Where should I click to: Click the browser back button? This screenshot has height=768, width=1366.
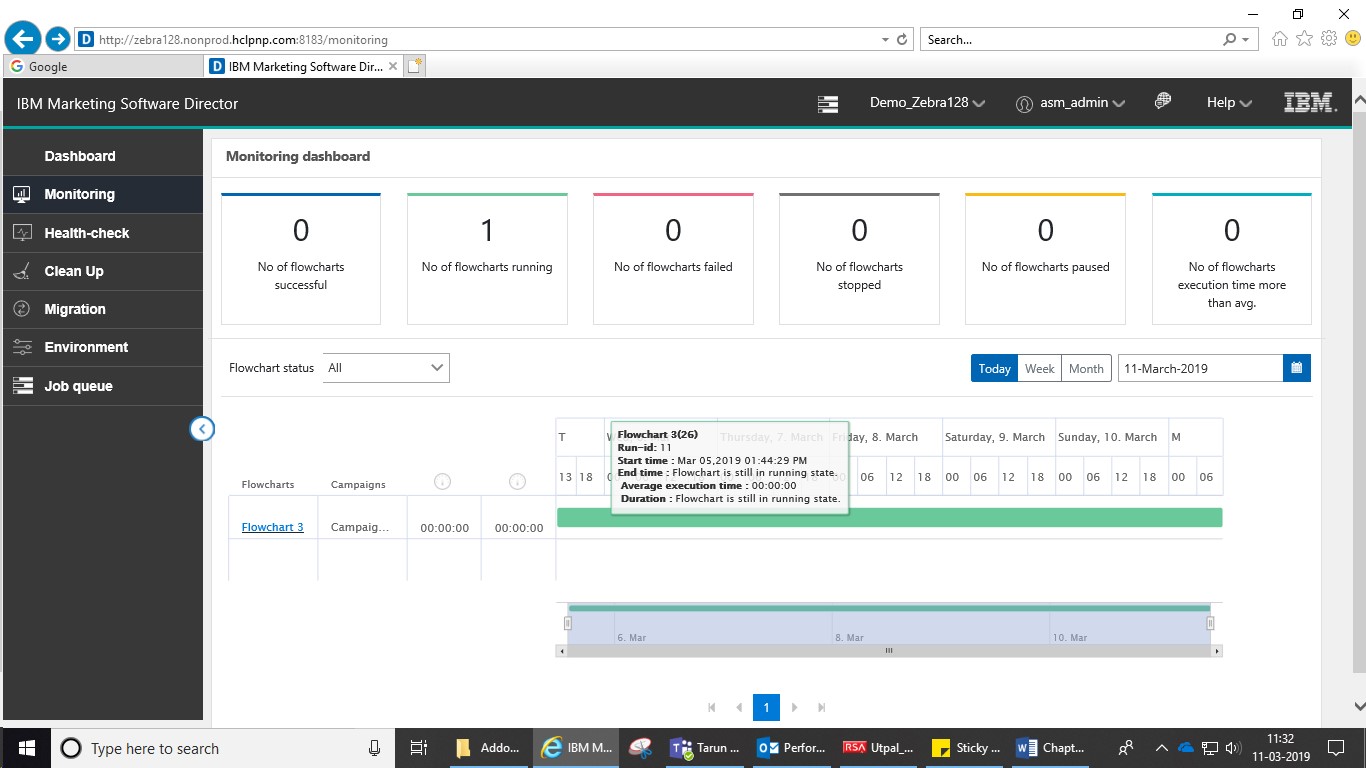(22, 39)
